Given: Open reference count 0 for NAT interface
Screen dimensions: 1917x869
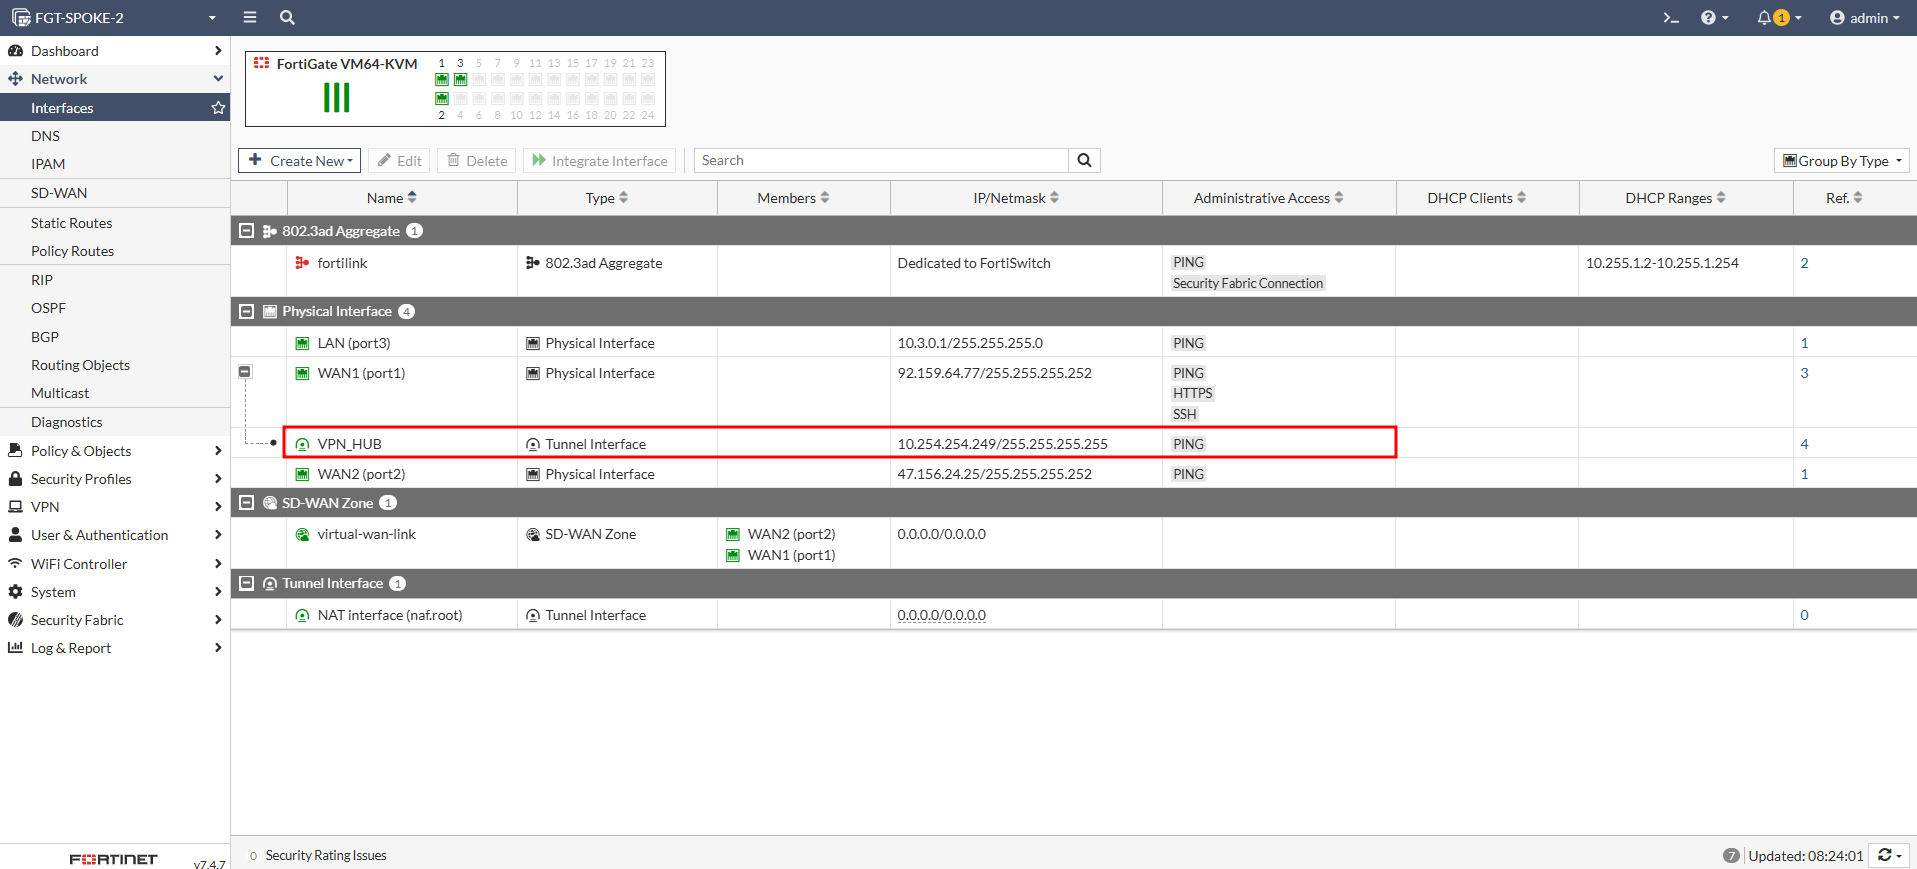Looking at the screenshot, I should point(1804,615).
